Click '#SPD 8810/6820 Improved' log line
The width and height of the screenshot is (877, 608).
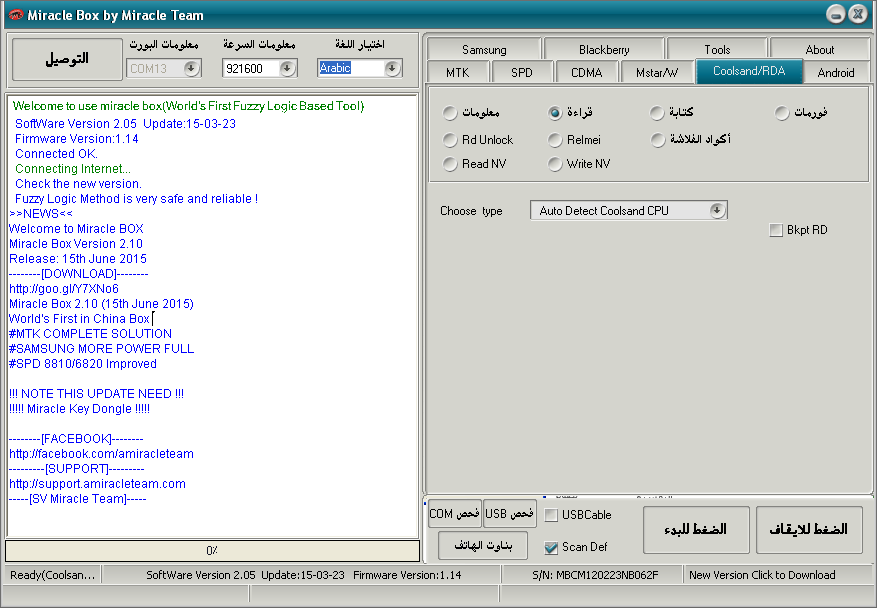click(x=83, y=364)
